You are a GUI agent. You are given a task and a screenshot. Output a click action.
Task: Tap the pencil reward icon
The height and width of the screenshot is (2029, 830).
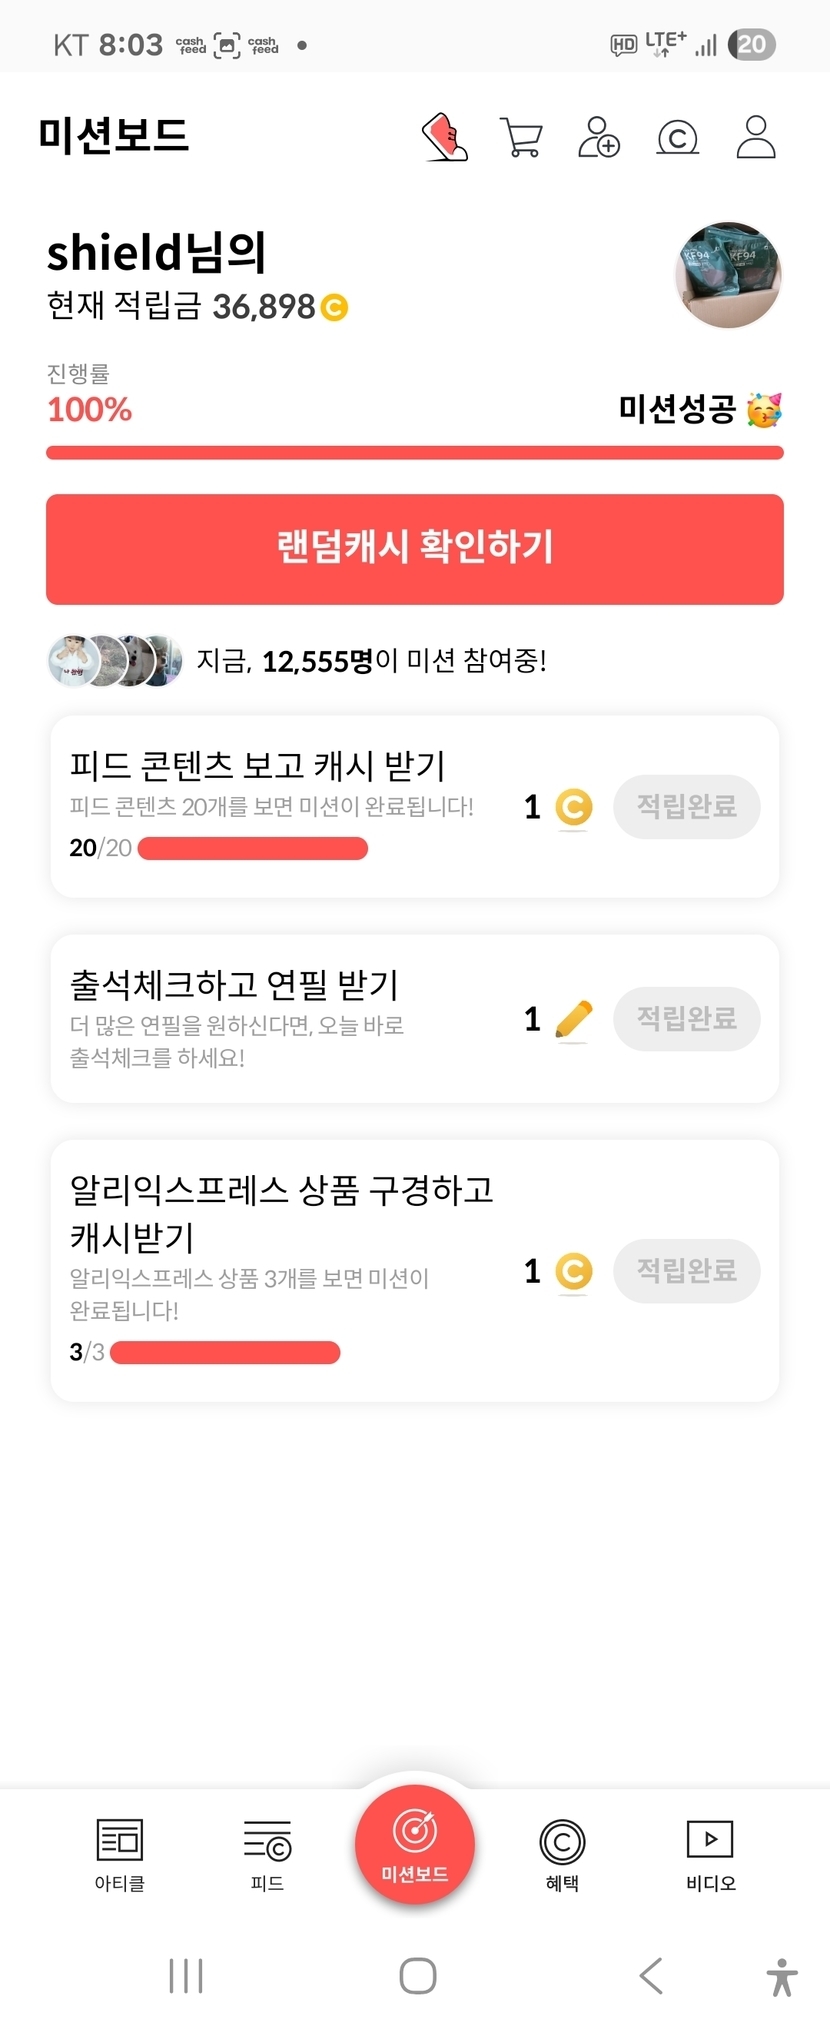point(573,1020)
